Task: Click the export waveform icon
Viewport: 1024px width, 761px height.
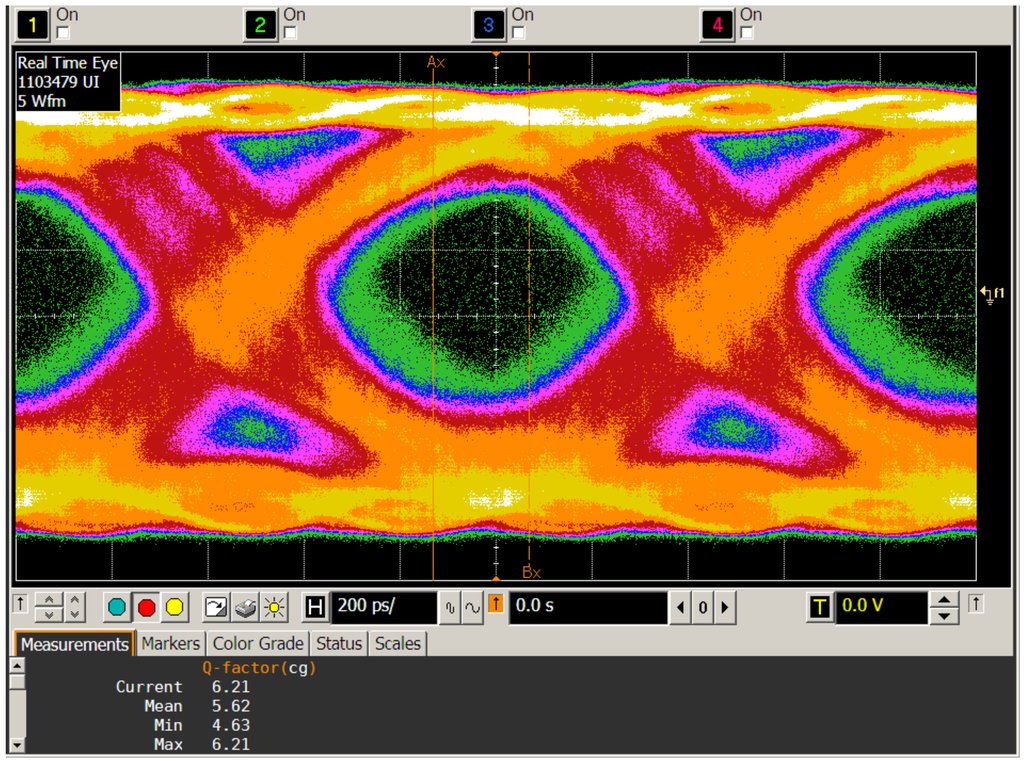Action: [x=216, y=606]
